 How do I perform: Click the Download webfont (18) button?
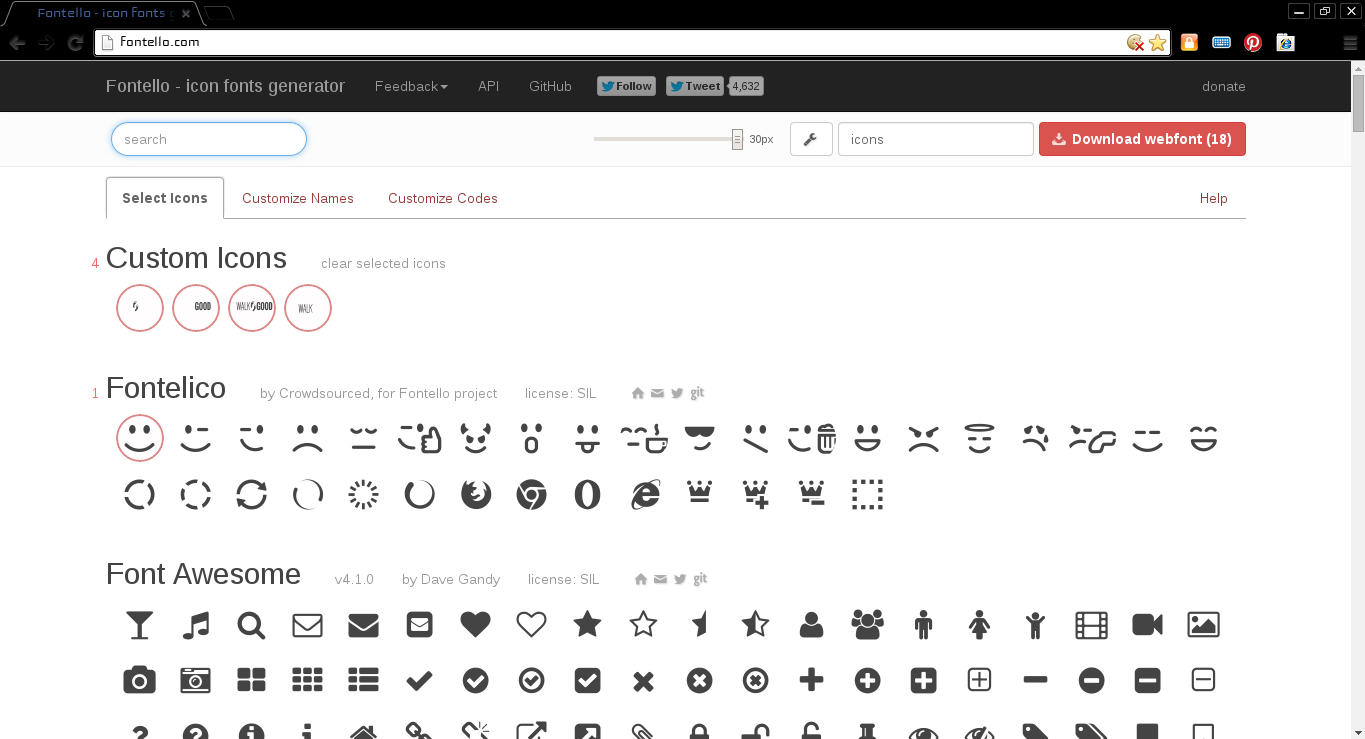point(1142,139)
